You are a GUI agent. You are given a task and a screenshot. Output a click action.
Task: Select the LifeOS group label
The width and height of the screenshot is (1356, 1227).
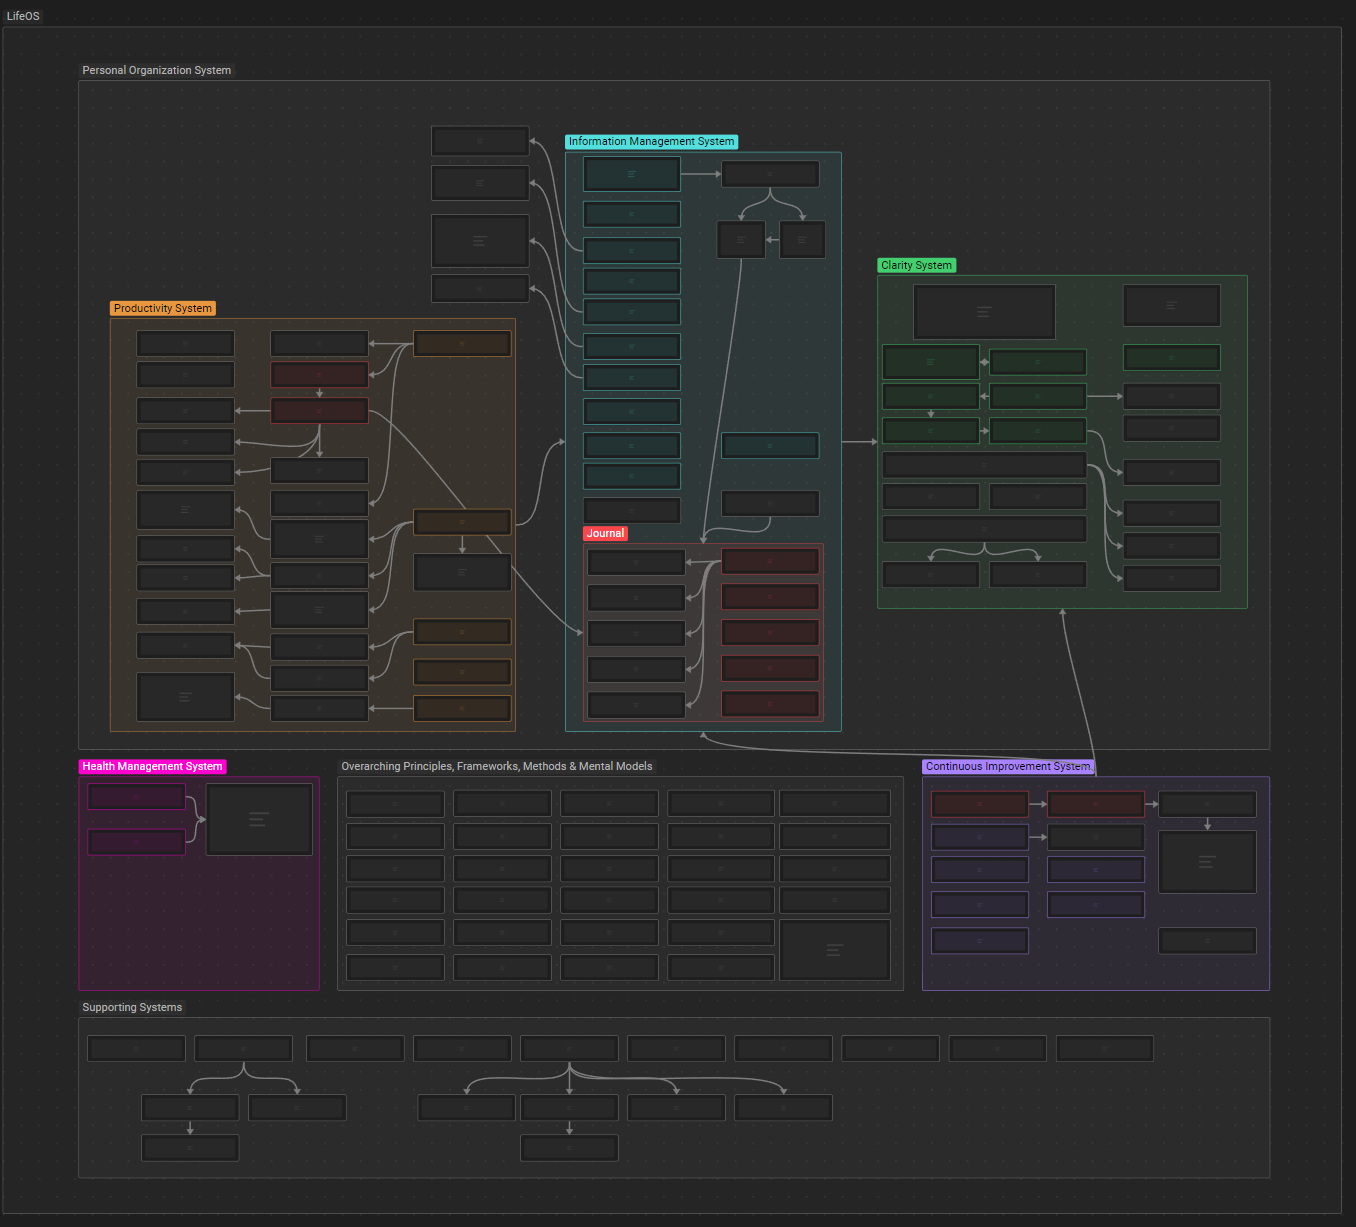pyautogui.click(x=23, y=16)
